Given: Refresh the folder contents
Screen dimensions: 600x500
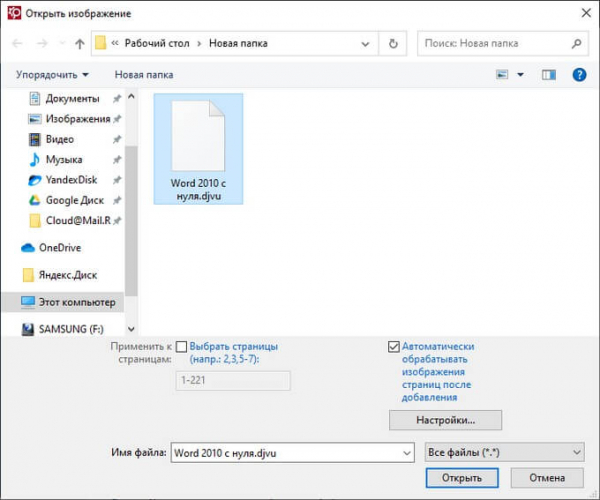Looking at the screenshot, I should point(393,44).
